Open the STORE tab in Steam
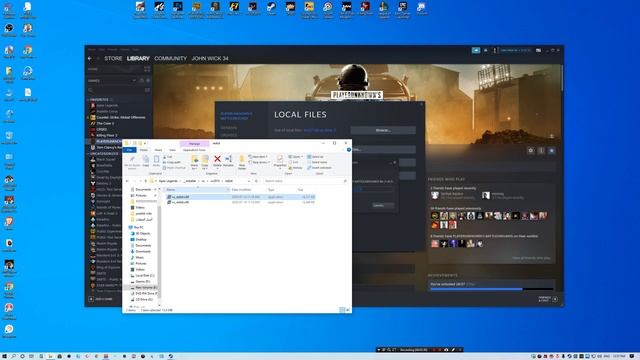Screen dimensions: 640x360 pos(113,58)
